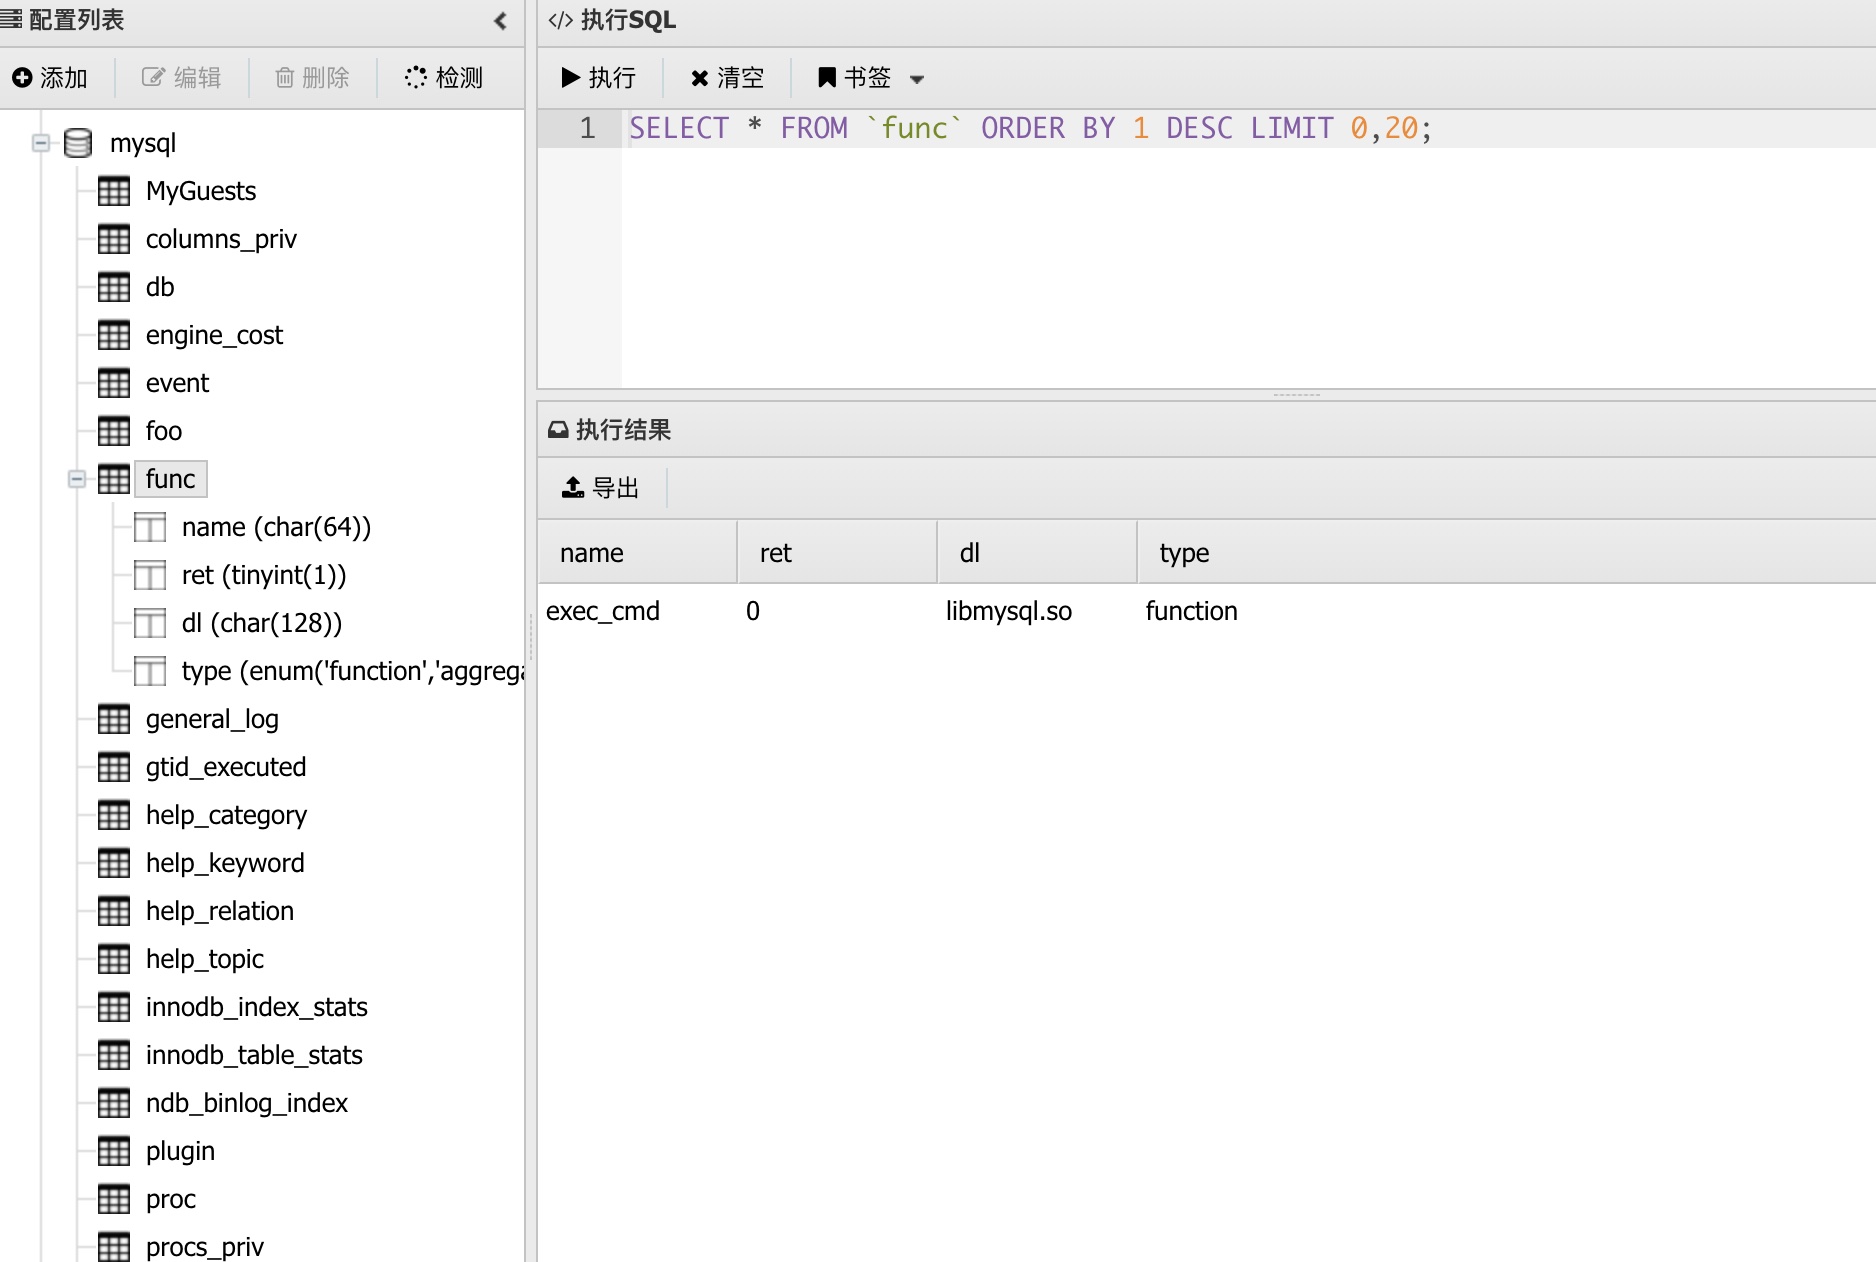This screenshot has width=1876, height=1262.
Task: Click the name column icon
Action: point(150,527)
